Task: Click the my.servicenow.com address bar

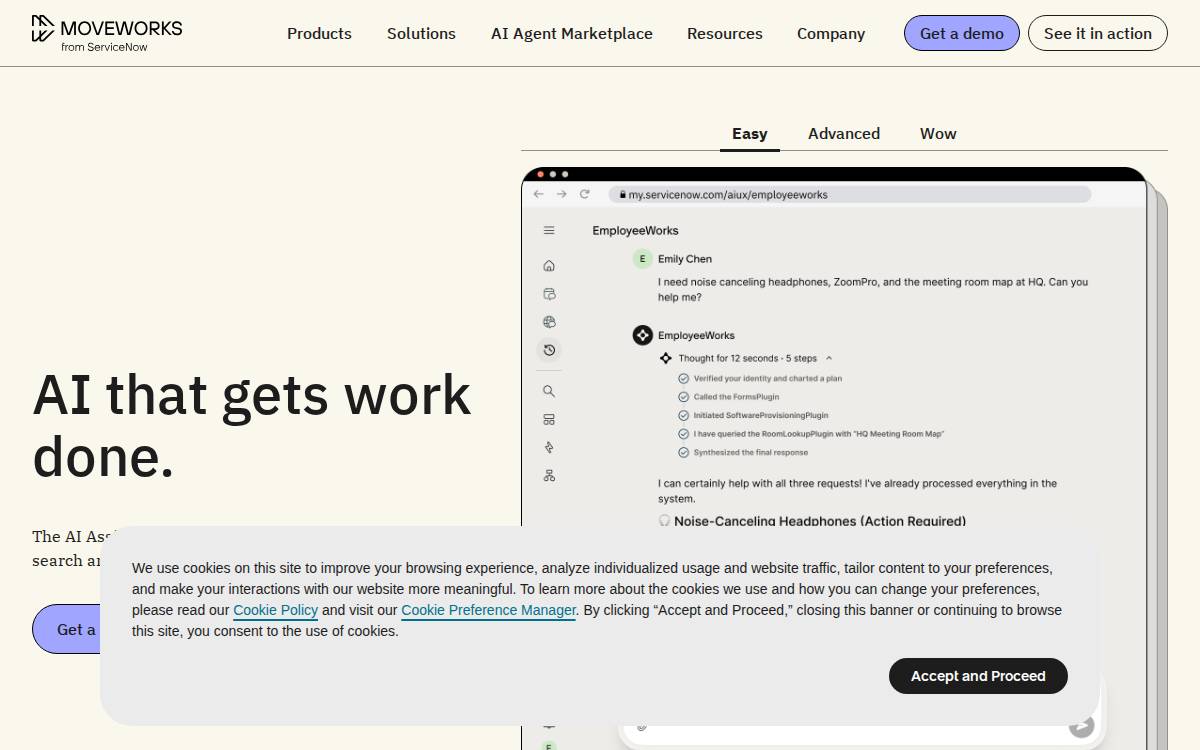Action: (x=850, y=195)
